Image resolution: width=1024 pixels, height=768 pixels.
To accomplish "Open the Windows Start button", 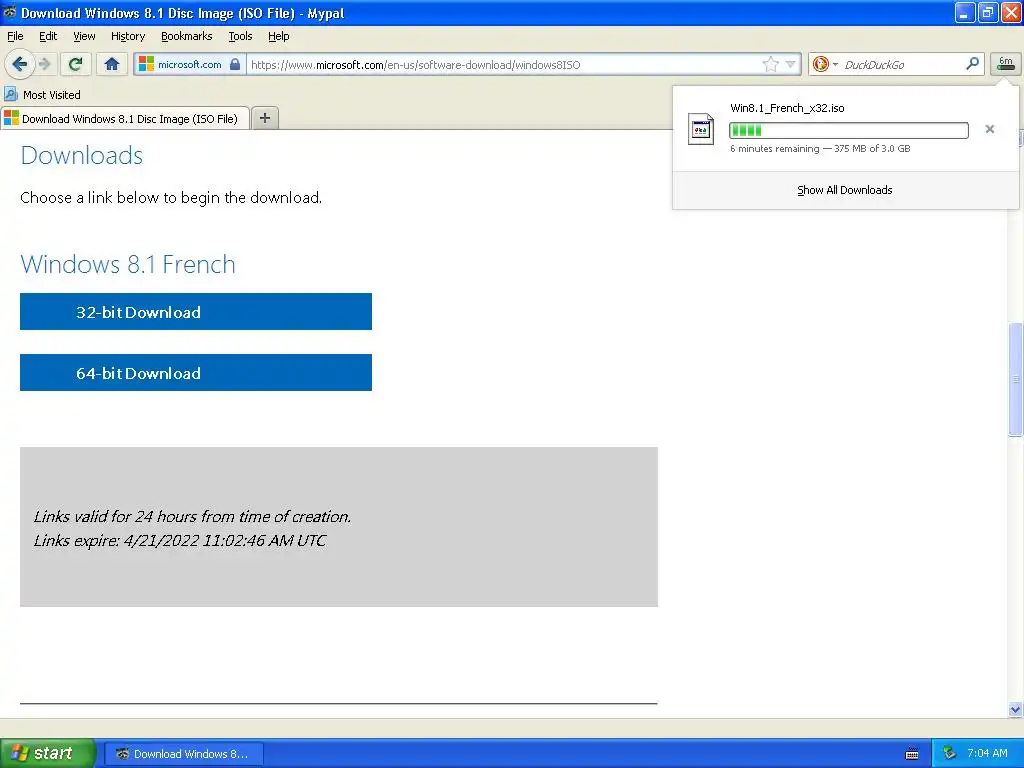I will point(47,753).
